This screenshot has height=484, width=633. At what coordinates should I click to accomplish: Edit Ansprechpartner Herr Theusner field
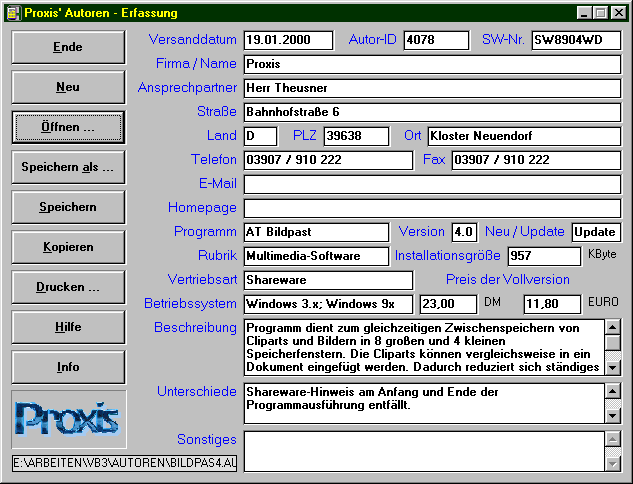(432, 88)
